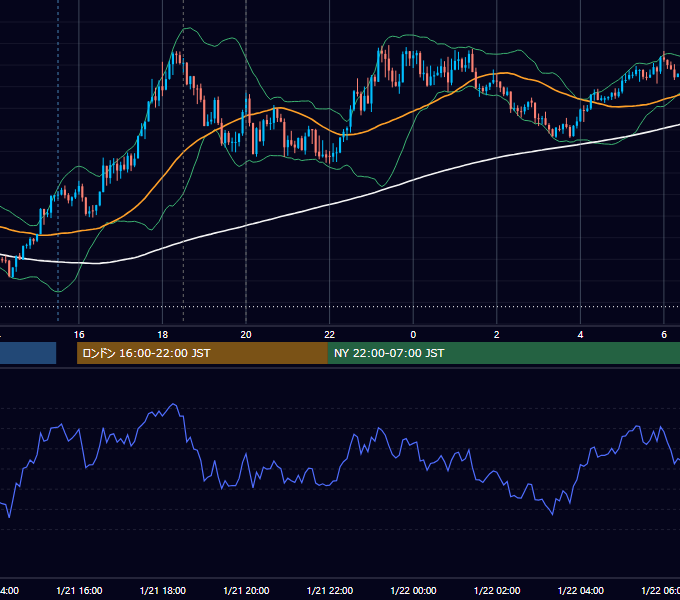The width and height of the screenshot is (680, 600).
Task: Select the "22" hour label on the price chart axis
Action: (x=330, y=335)
